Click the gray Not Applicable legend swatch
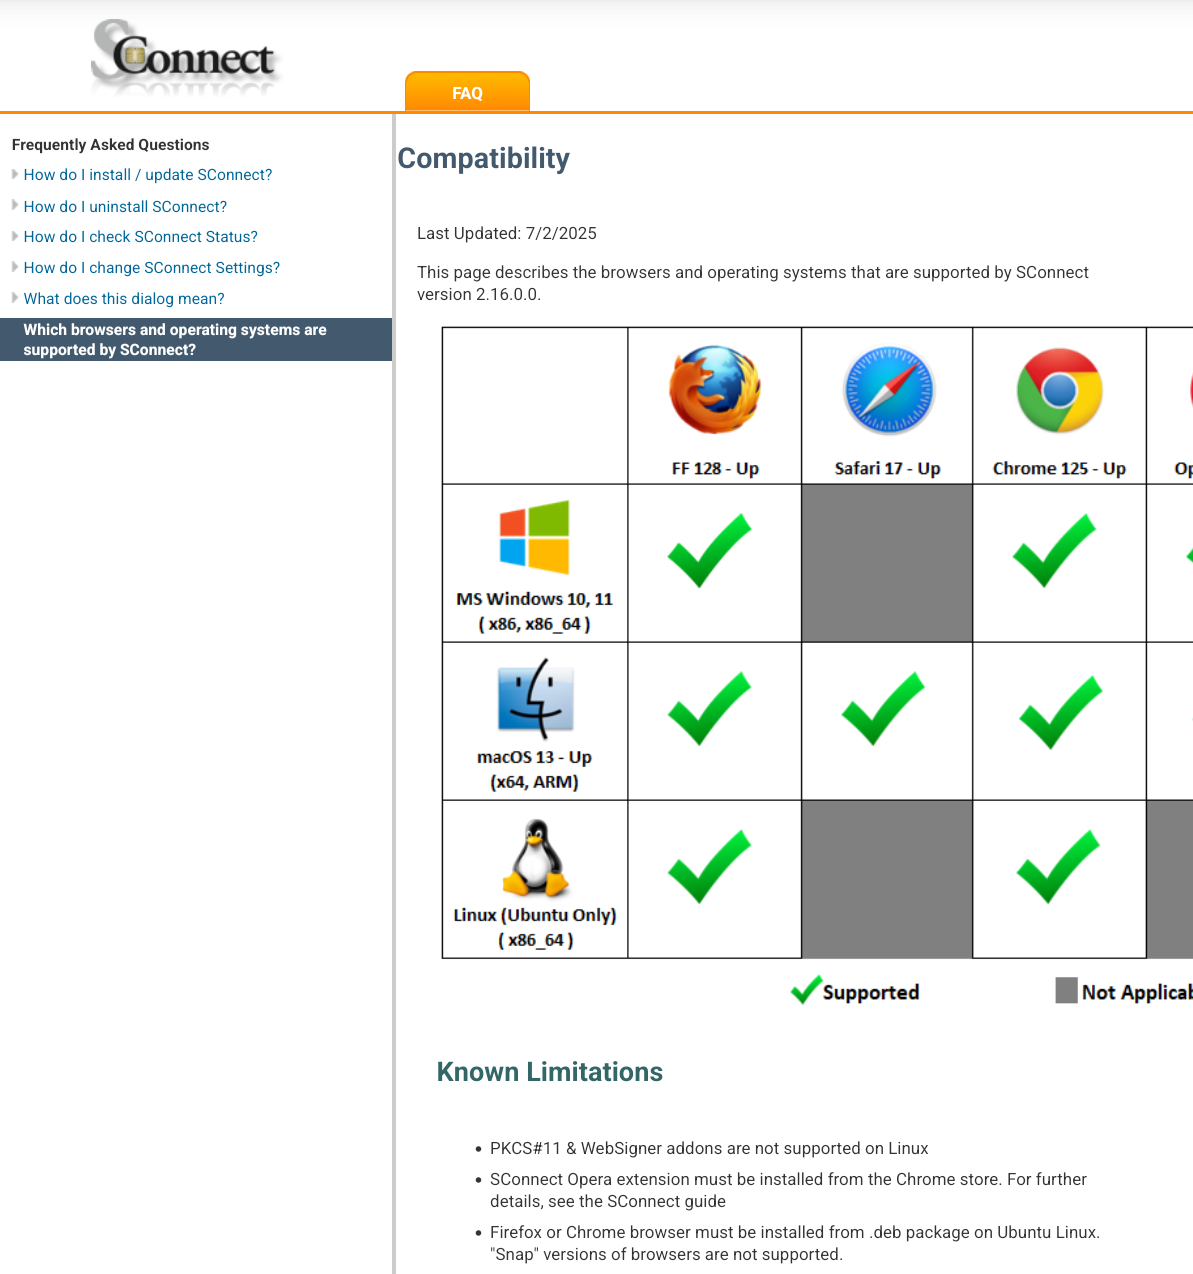The width and height of the screenshot is (1193, 1274). tap(1066, 990)
